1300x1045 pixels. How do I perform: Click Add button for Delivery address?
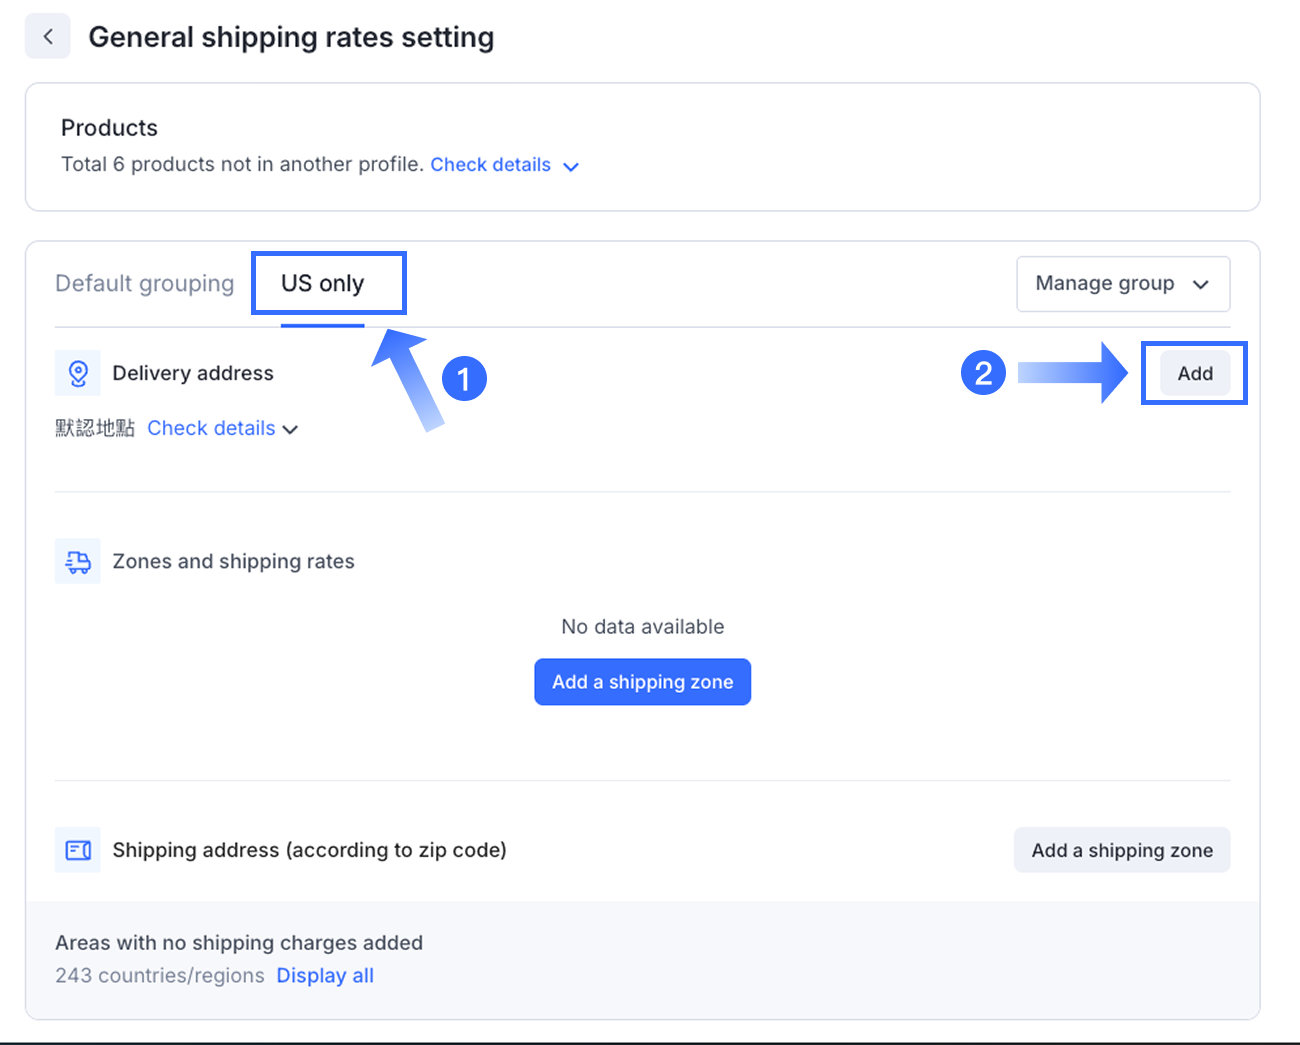(1195, 374)
